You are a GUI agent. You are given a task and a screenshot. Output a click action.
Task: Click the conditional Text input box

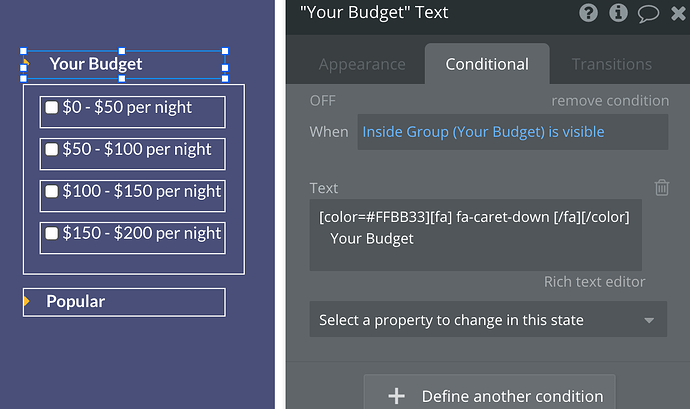[475, 235]
